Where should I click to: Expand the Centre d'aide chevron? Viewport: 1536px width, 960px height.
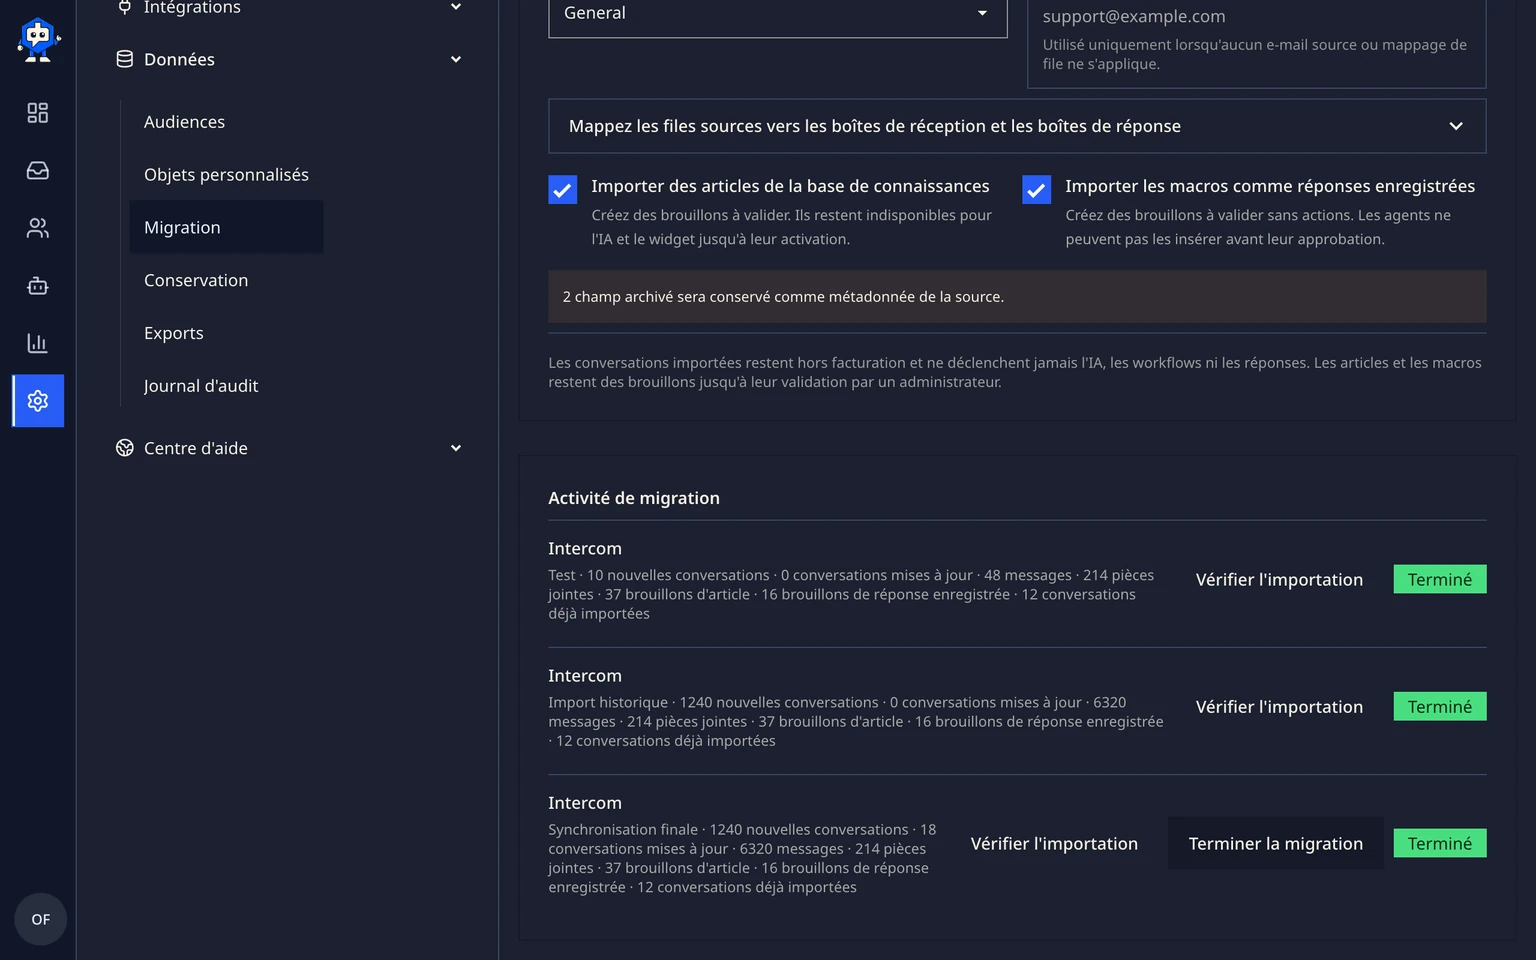tap(456, 448)
